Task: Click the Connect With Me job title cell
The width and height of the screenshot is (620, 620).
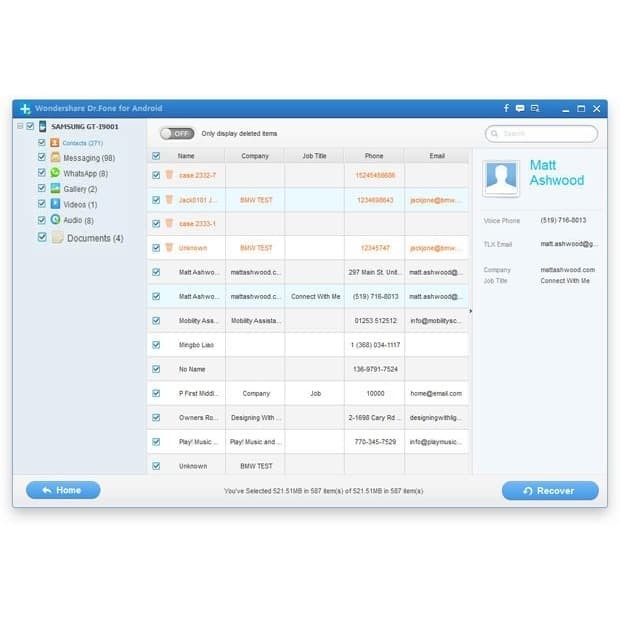Action: tap(316, 296)
